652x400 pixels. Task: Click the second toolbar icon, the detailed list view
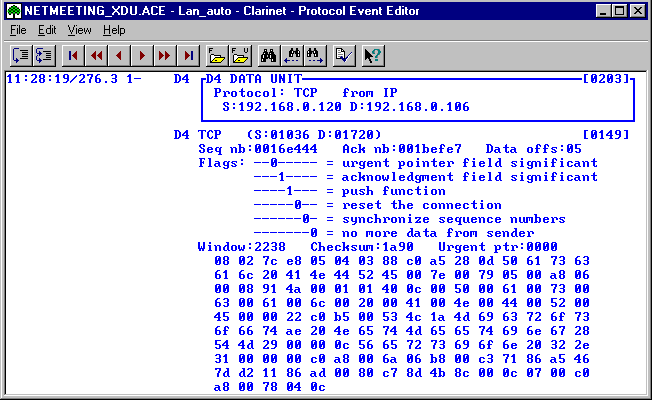pos(44,55)
